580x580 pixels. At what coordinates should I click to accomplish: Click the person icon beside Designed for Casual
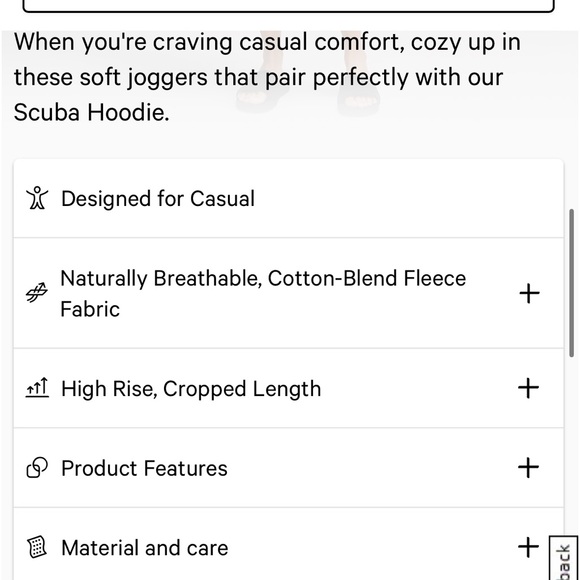click(37, 198)
